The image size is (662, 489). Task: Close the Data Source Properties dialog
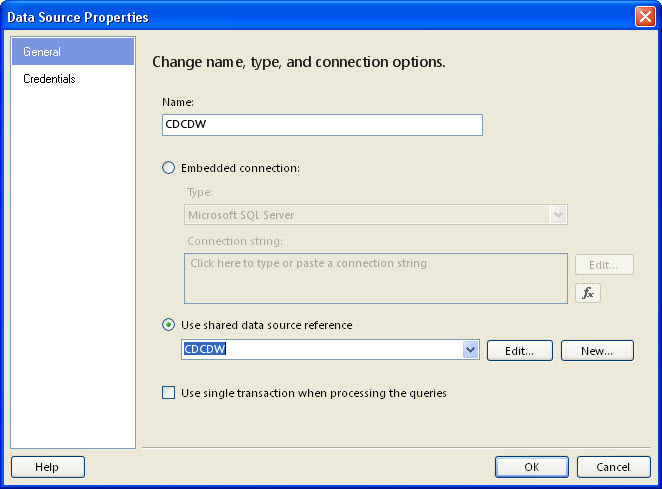coord(645,17)
